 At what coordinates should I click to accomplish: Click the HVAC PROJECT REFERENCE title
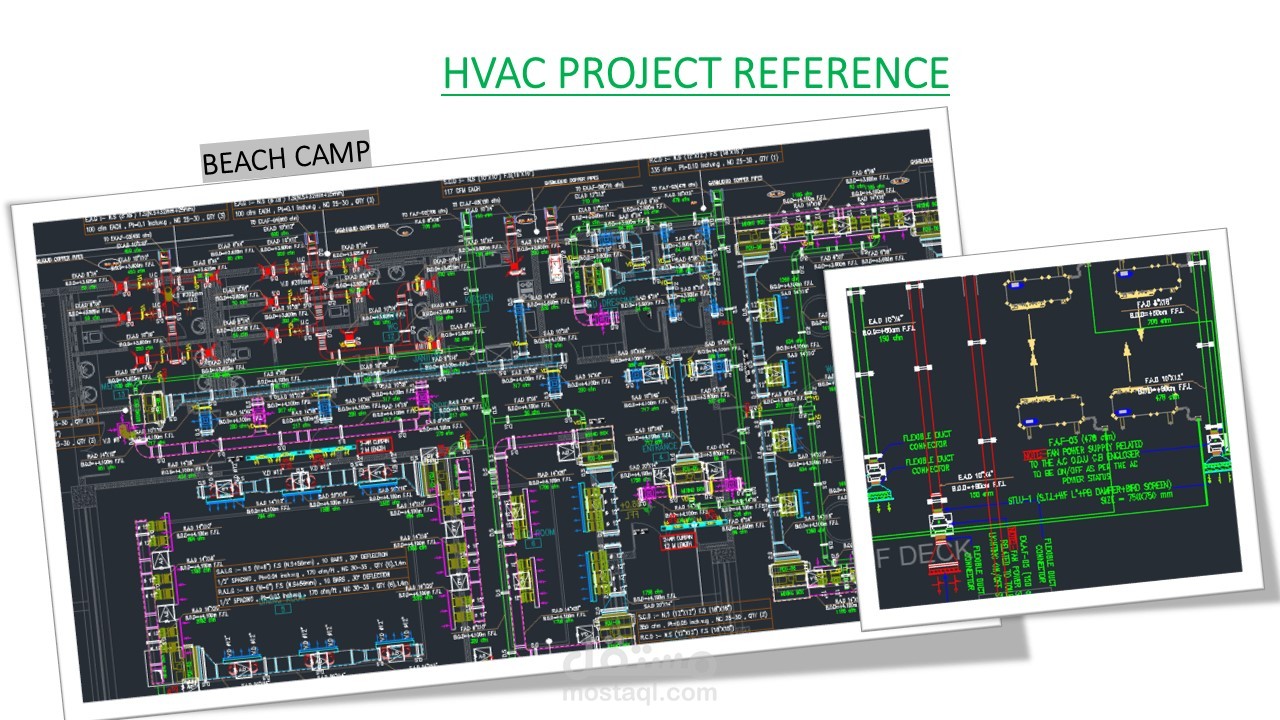point(695,74)
